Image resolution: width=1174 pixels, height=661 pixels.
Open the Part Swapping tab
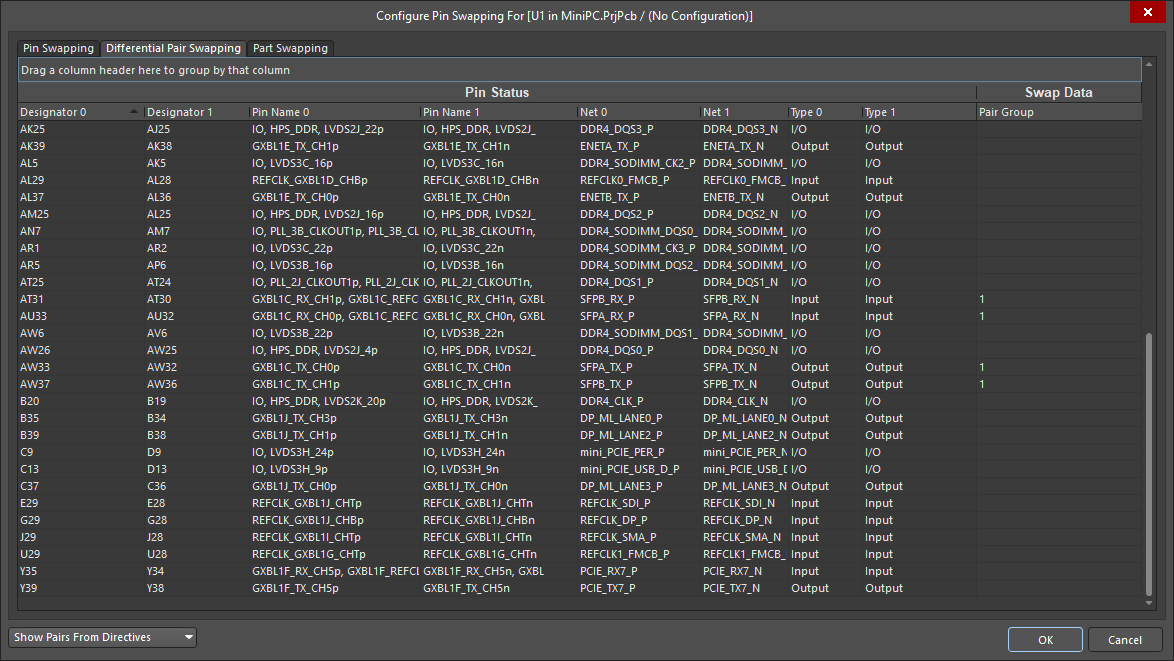click(290, 47)
